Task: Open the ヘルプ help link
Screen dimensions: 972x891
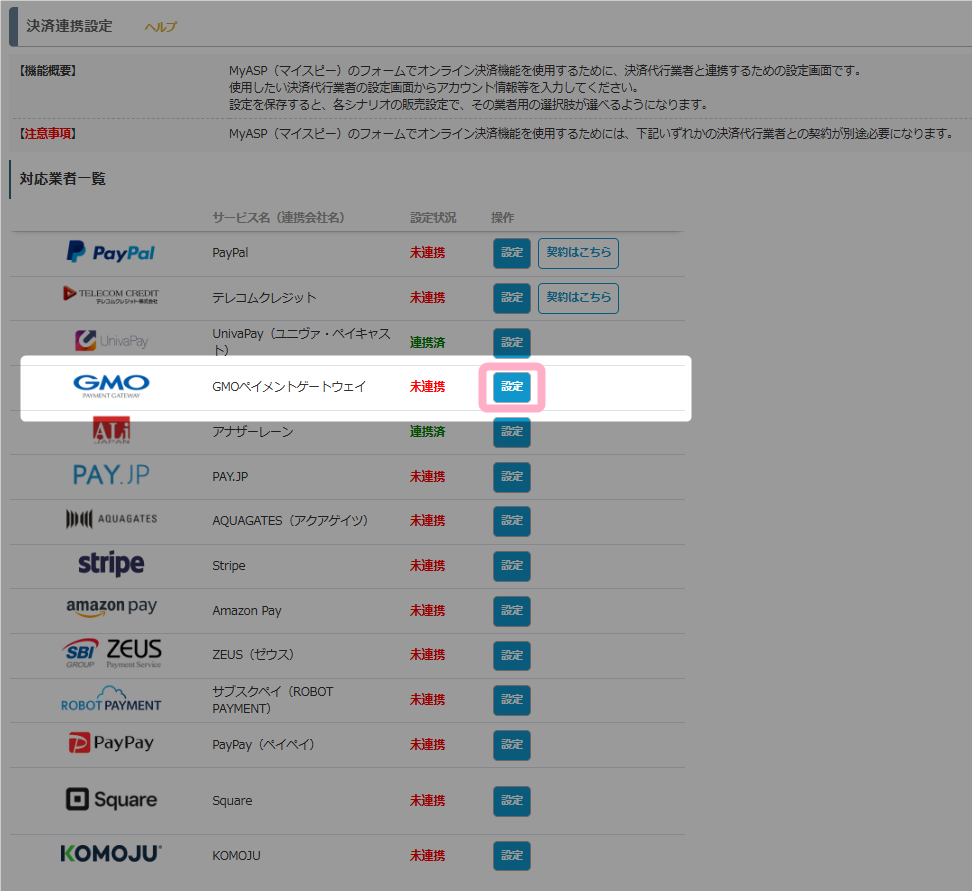Action: (x=160, y=27)
